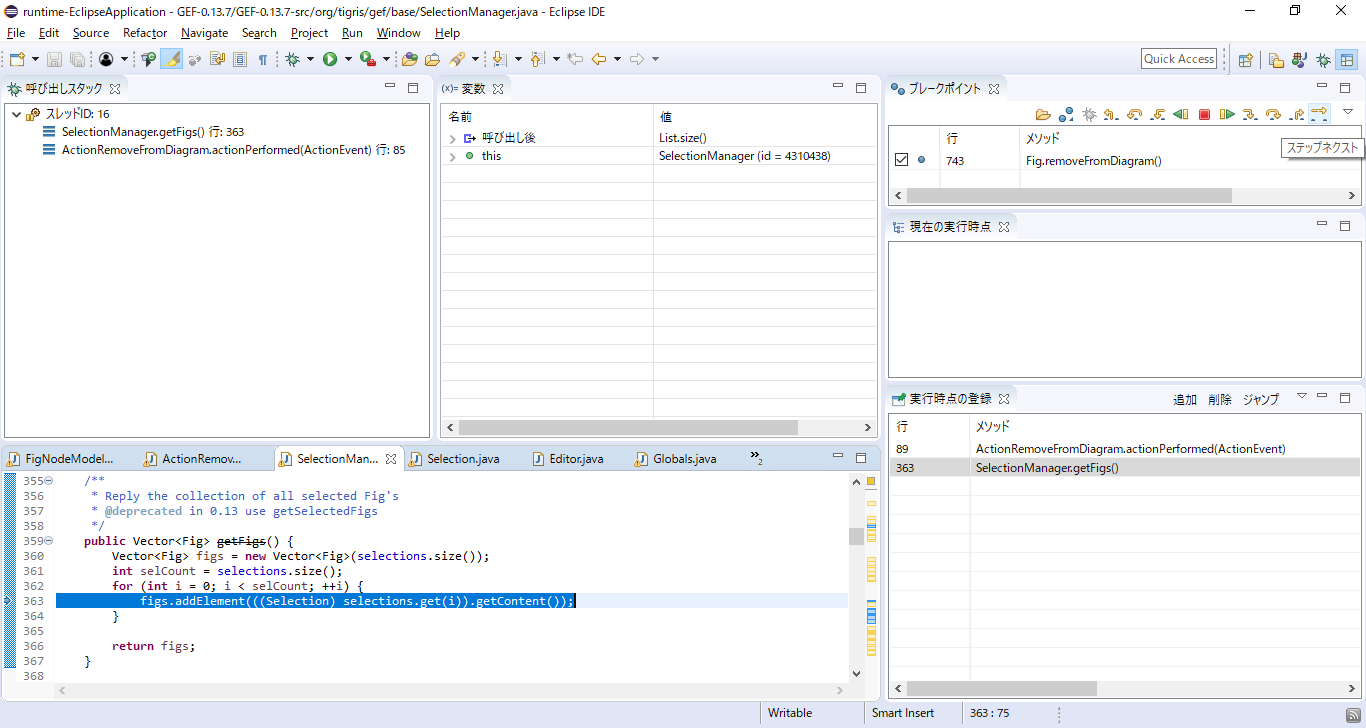Collapse the スレッドID: 16 tree node
This screenshot has width=1366, height=728.
[16, 114]
